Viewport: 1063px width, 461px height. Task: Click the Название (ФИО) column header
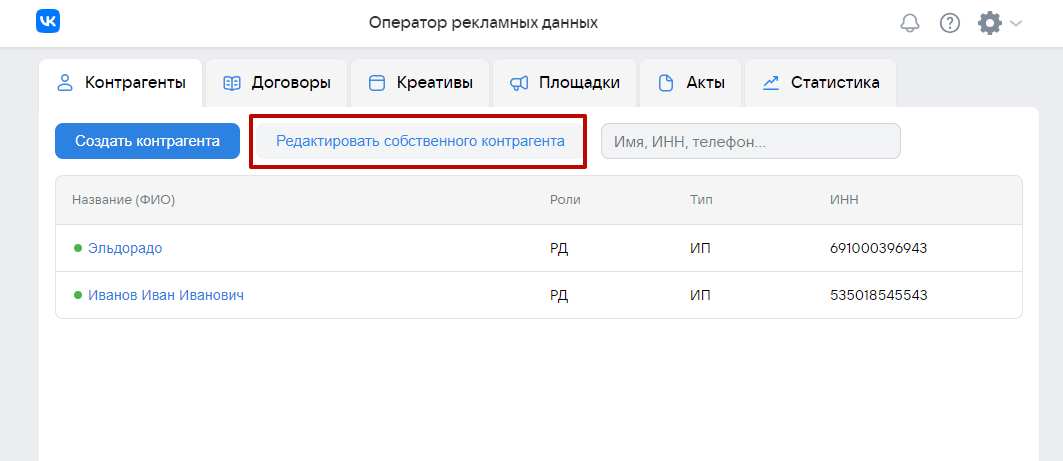tap(123, 200)
